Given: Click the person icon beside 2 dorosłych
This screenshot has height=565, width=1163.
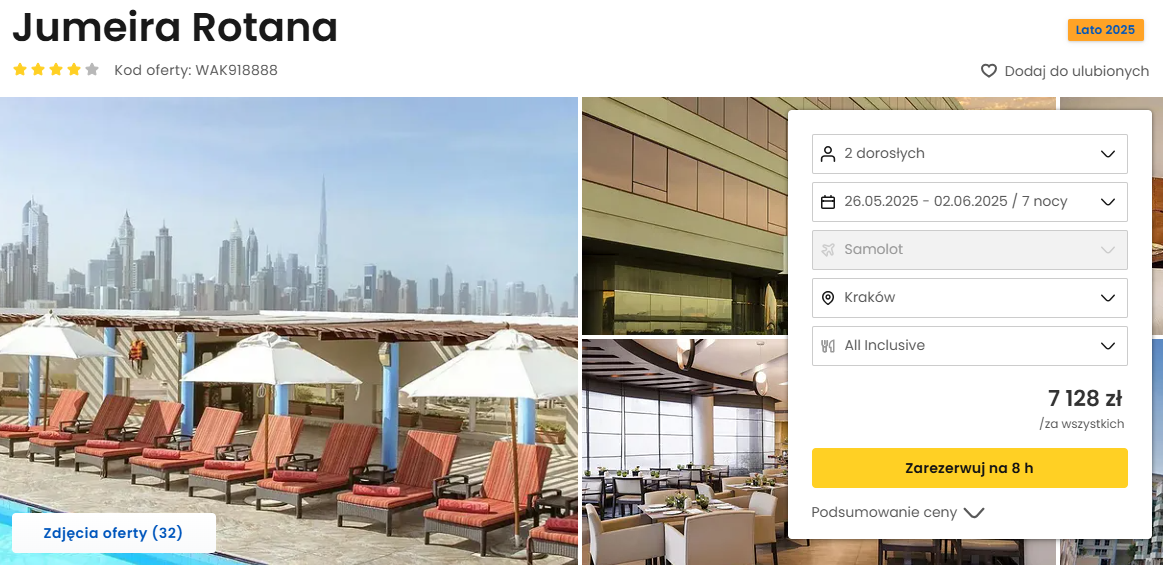Looking at the screenshot, I should click(828, 153).
